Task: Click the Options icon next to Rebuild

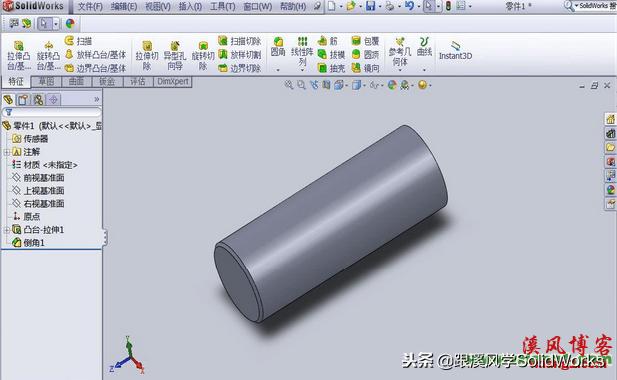Action: 461,6
